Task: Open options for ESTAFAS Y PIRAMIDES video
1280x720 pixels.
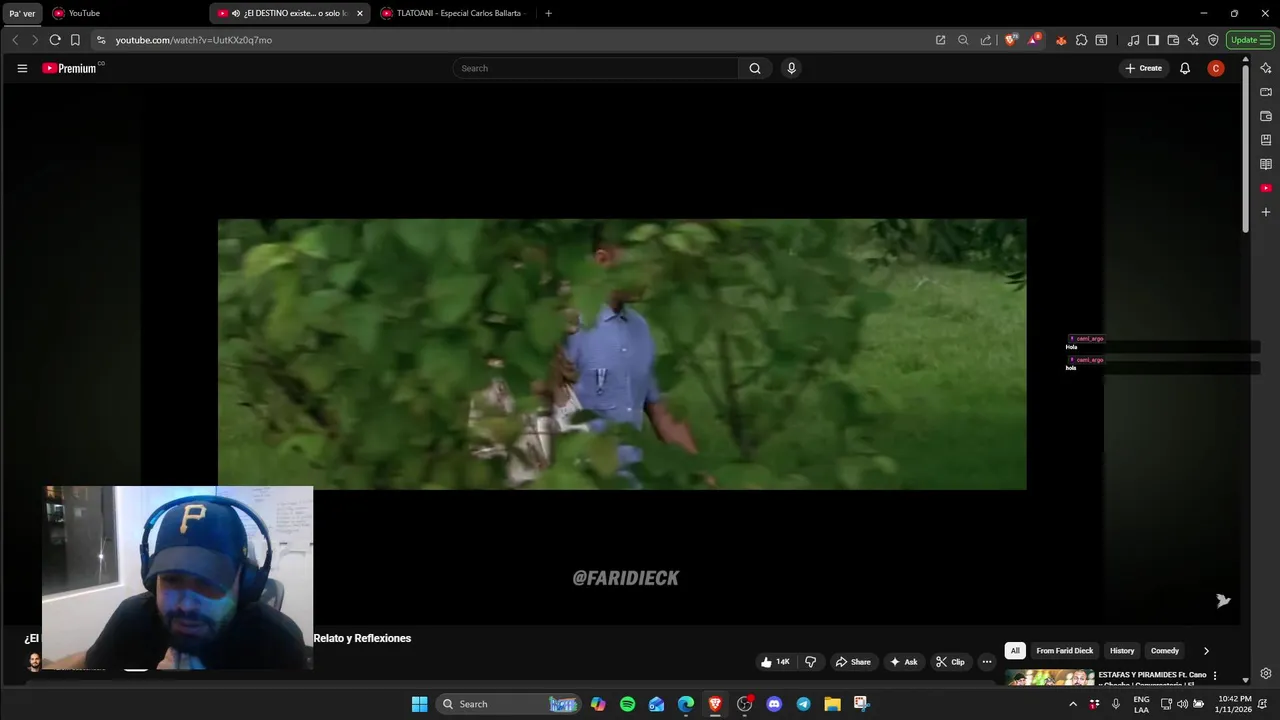Action: pos(1215,676)
